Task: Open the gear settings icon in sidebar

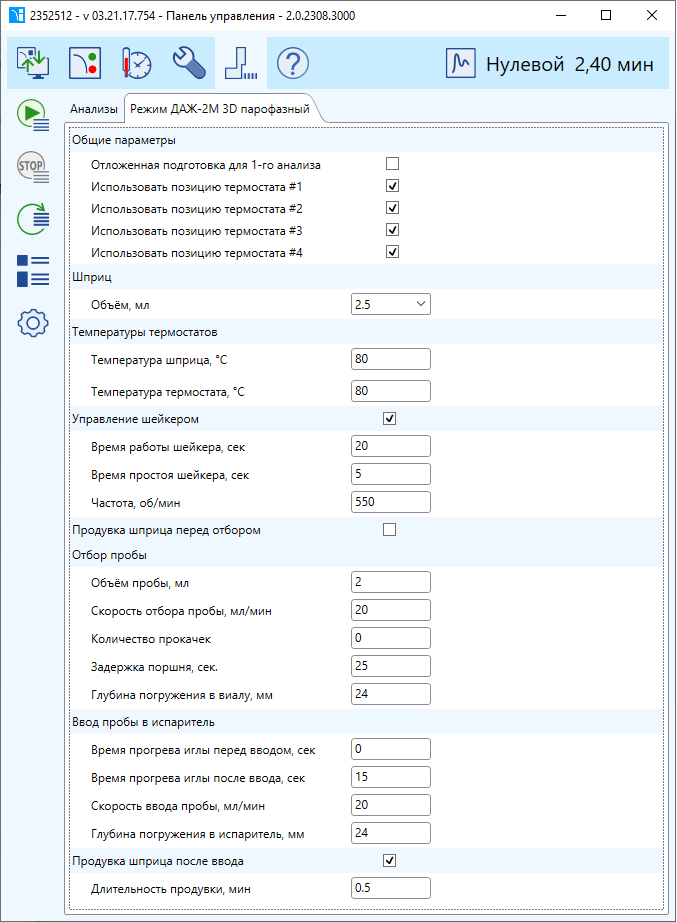Action: [x=33, y=323]
